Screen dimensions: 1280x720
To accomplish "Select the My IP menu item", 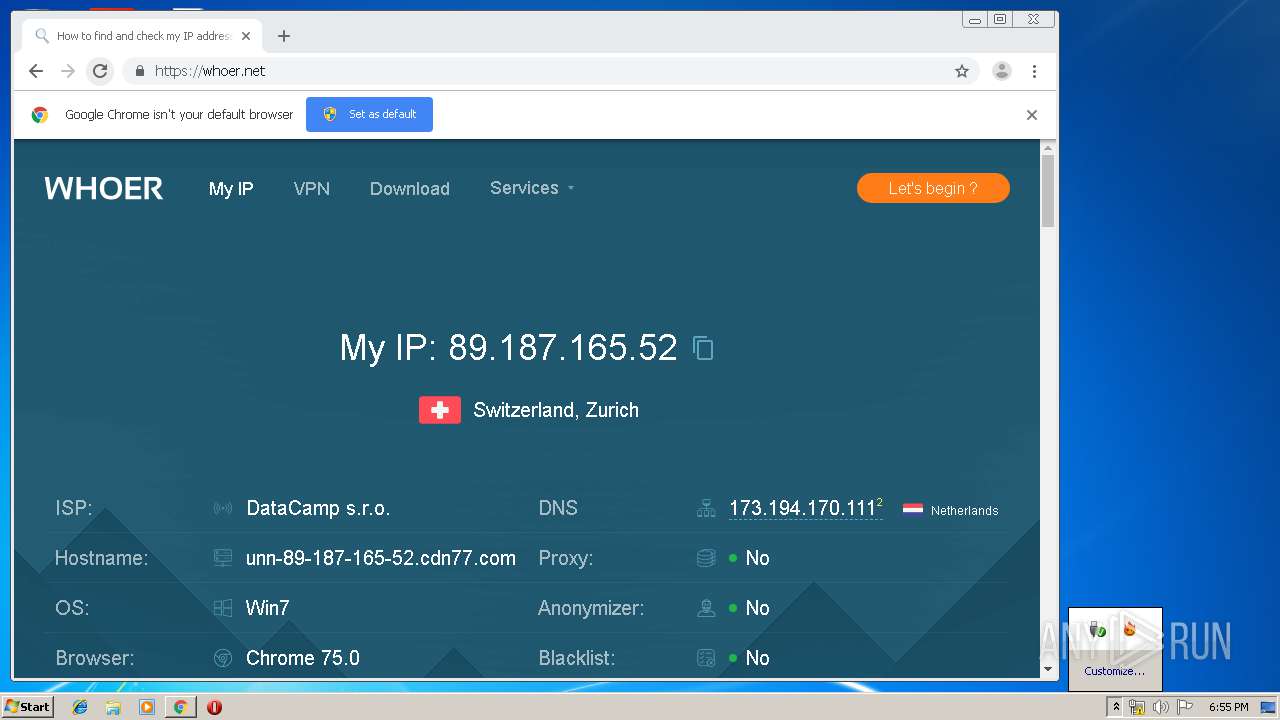I will pyautogui.click(x=231, y=188).
